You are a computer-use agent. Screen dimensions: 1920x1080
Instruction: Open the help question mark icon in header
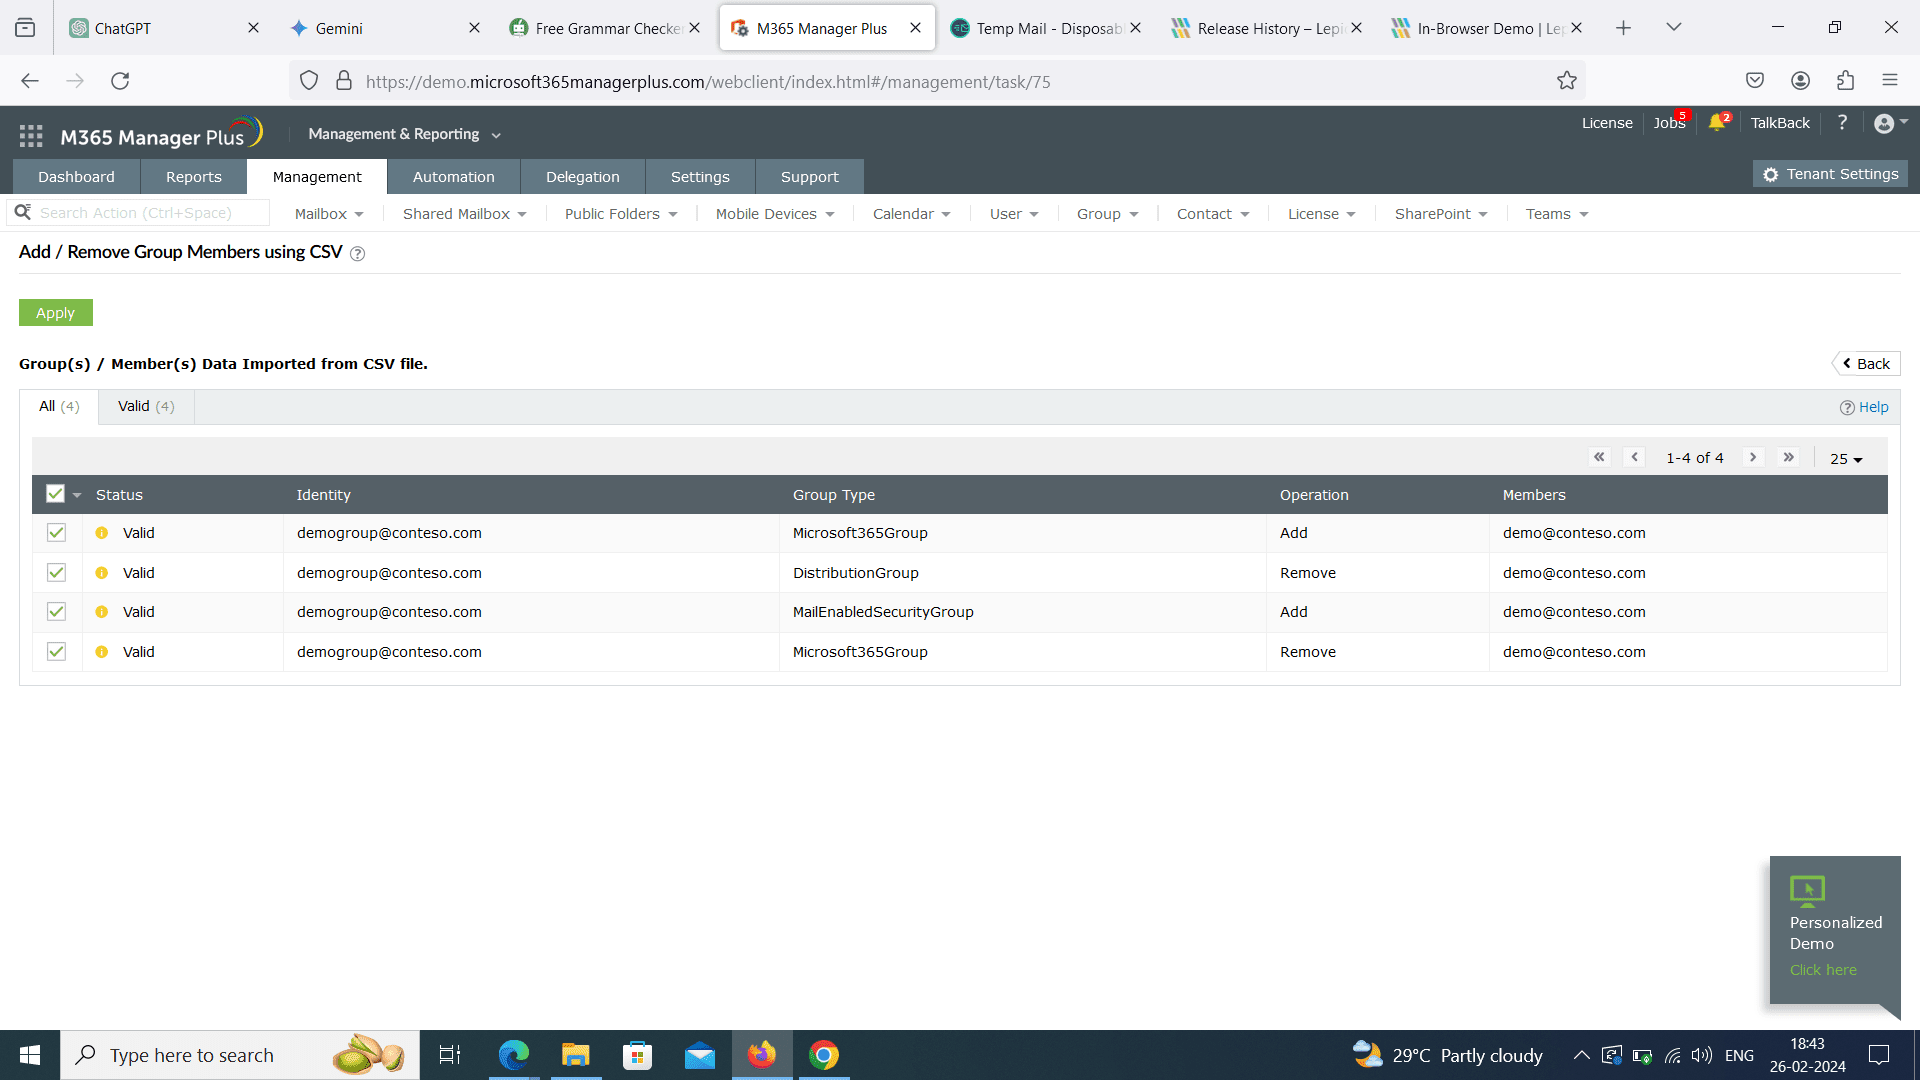coord(1842,123)
